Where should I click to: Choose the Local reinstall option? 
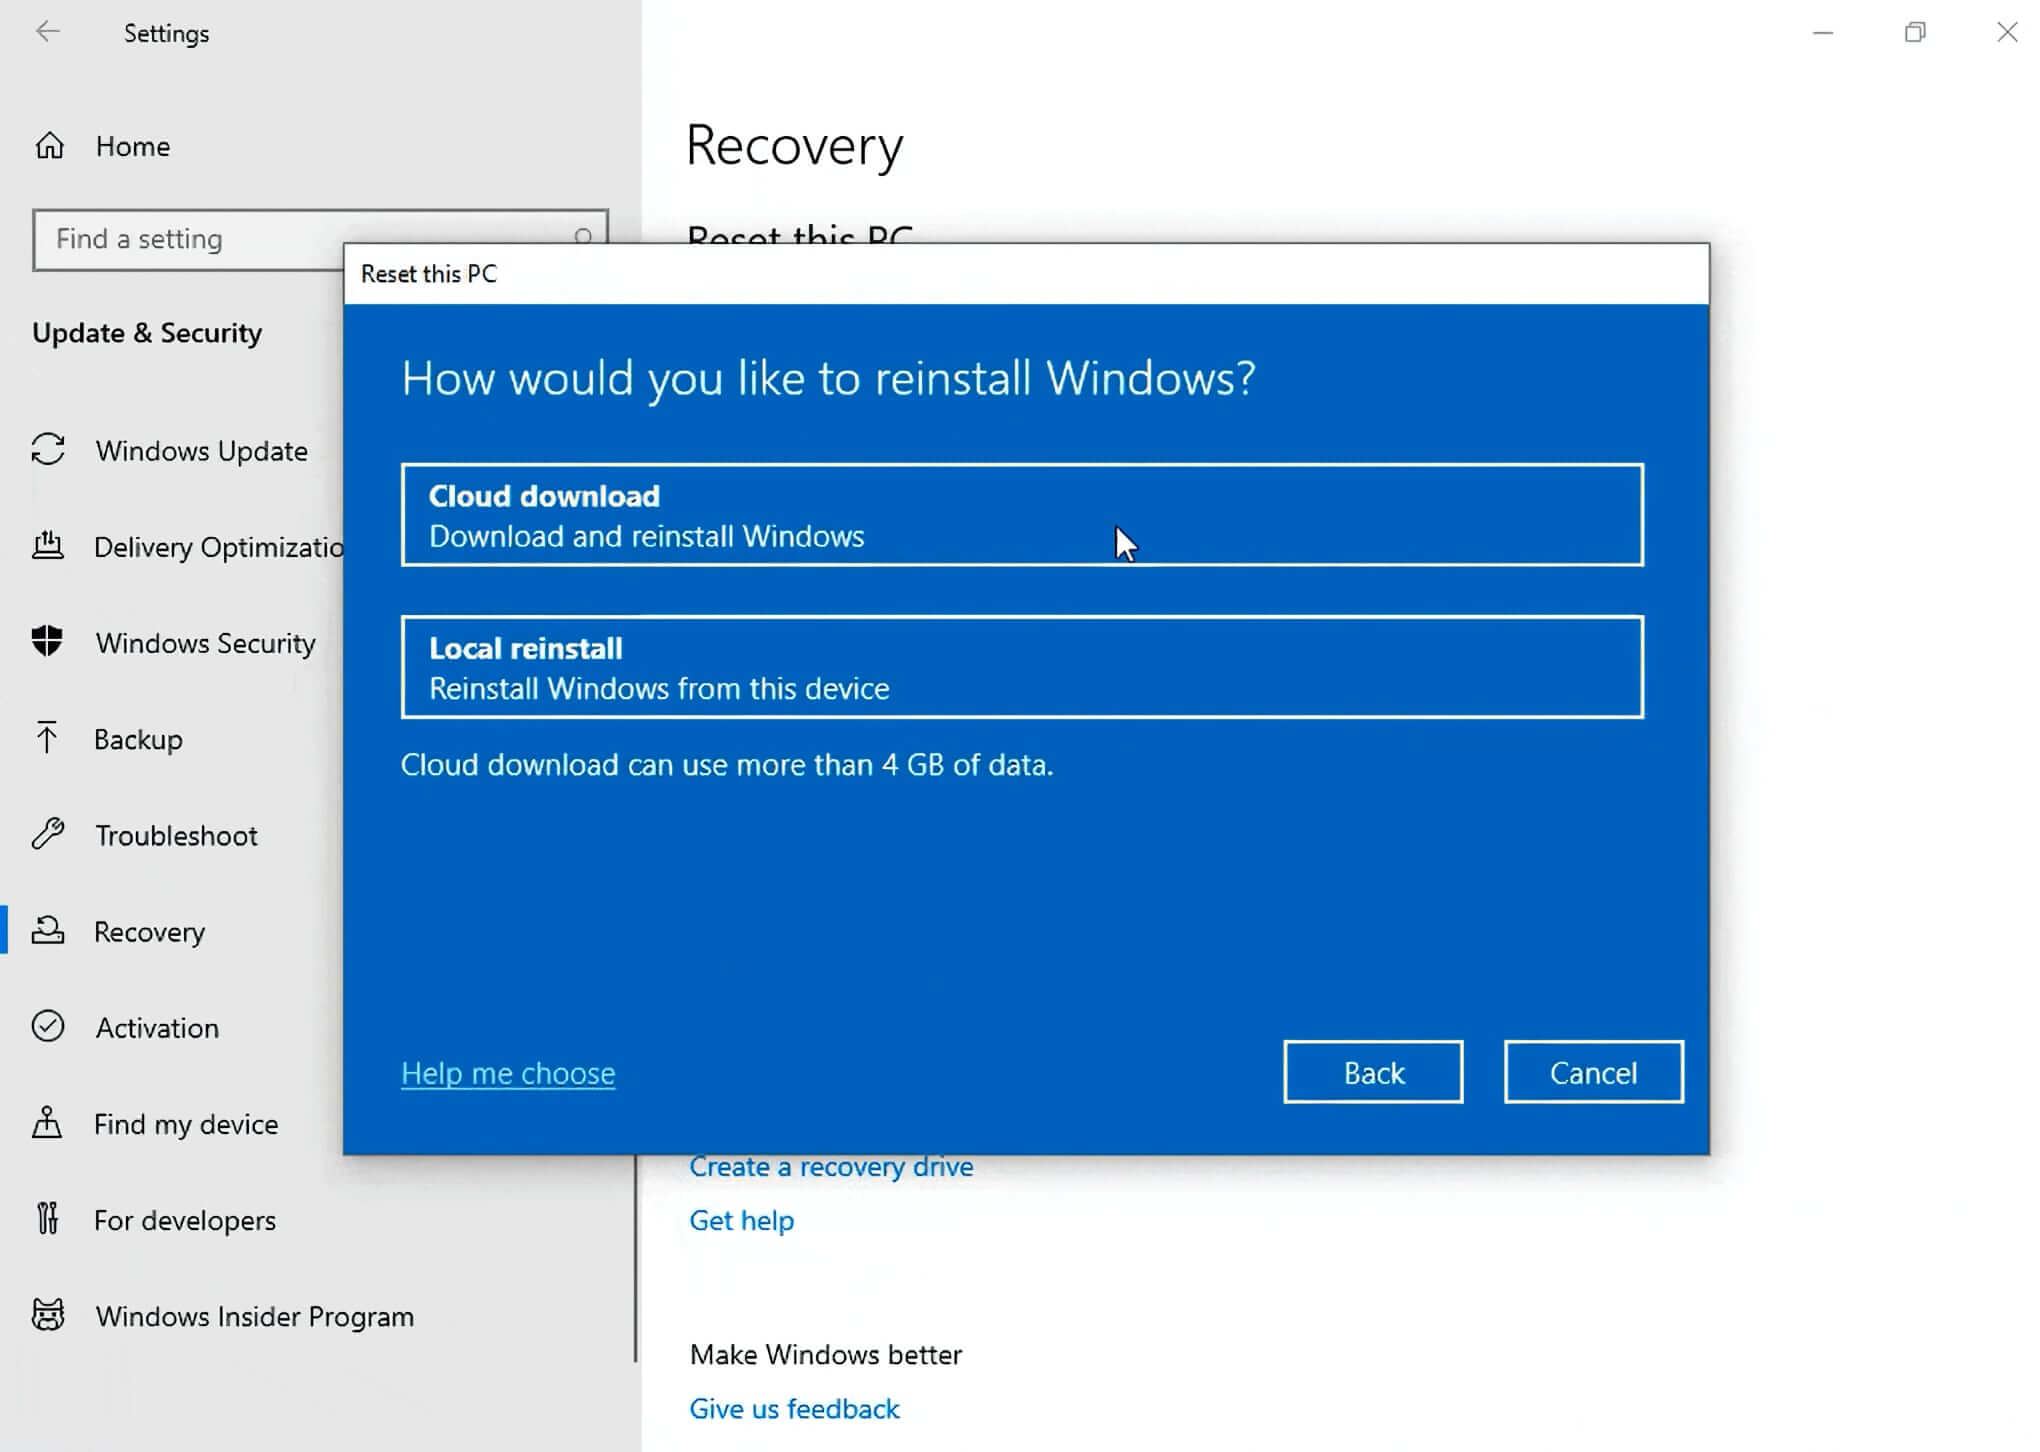point(1021,667)
